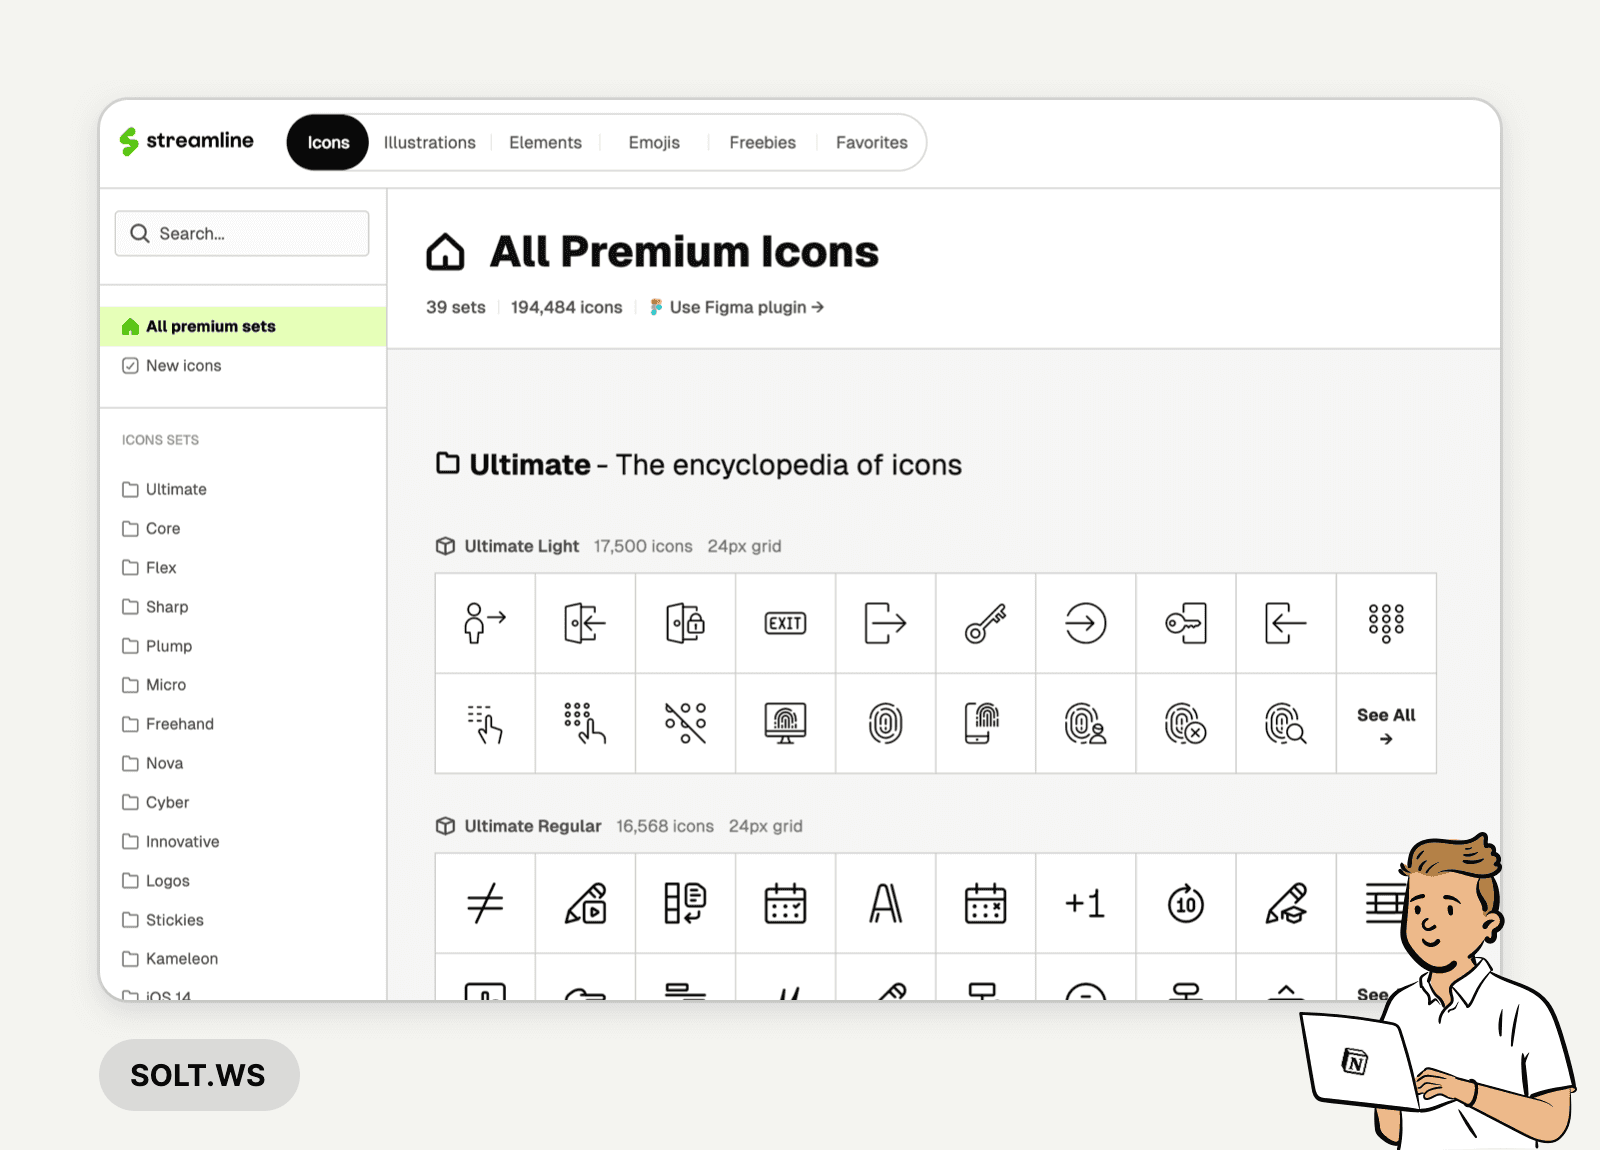
Task: Open the Innovative icon set folder
Action: click(171, 842)
